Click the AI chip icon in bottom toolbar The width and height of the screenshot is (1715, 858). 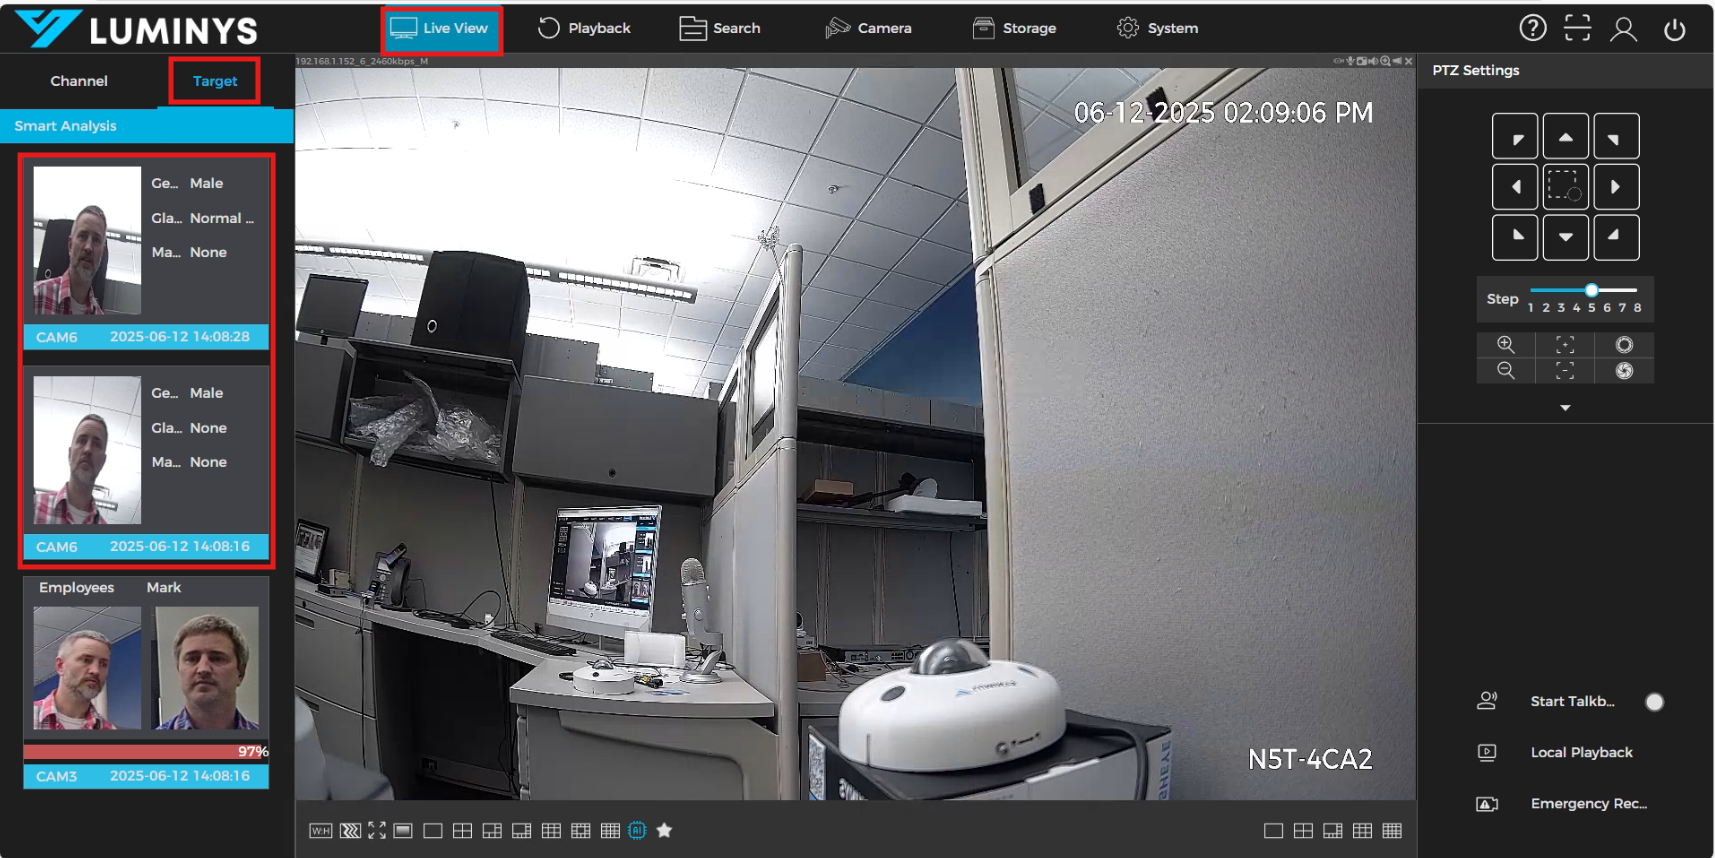pos(637,830)
